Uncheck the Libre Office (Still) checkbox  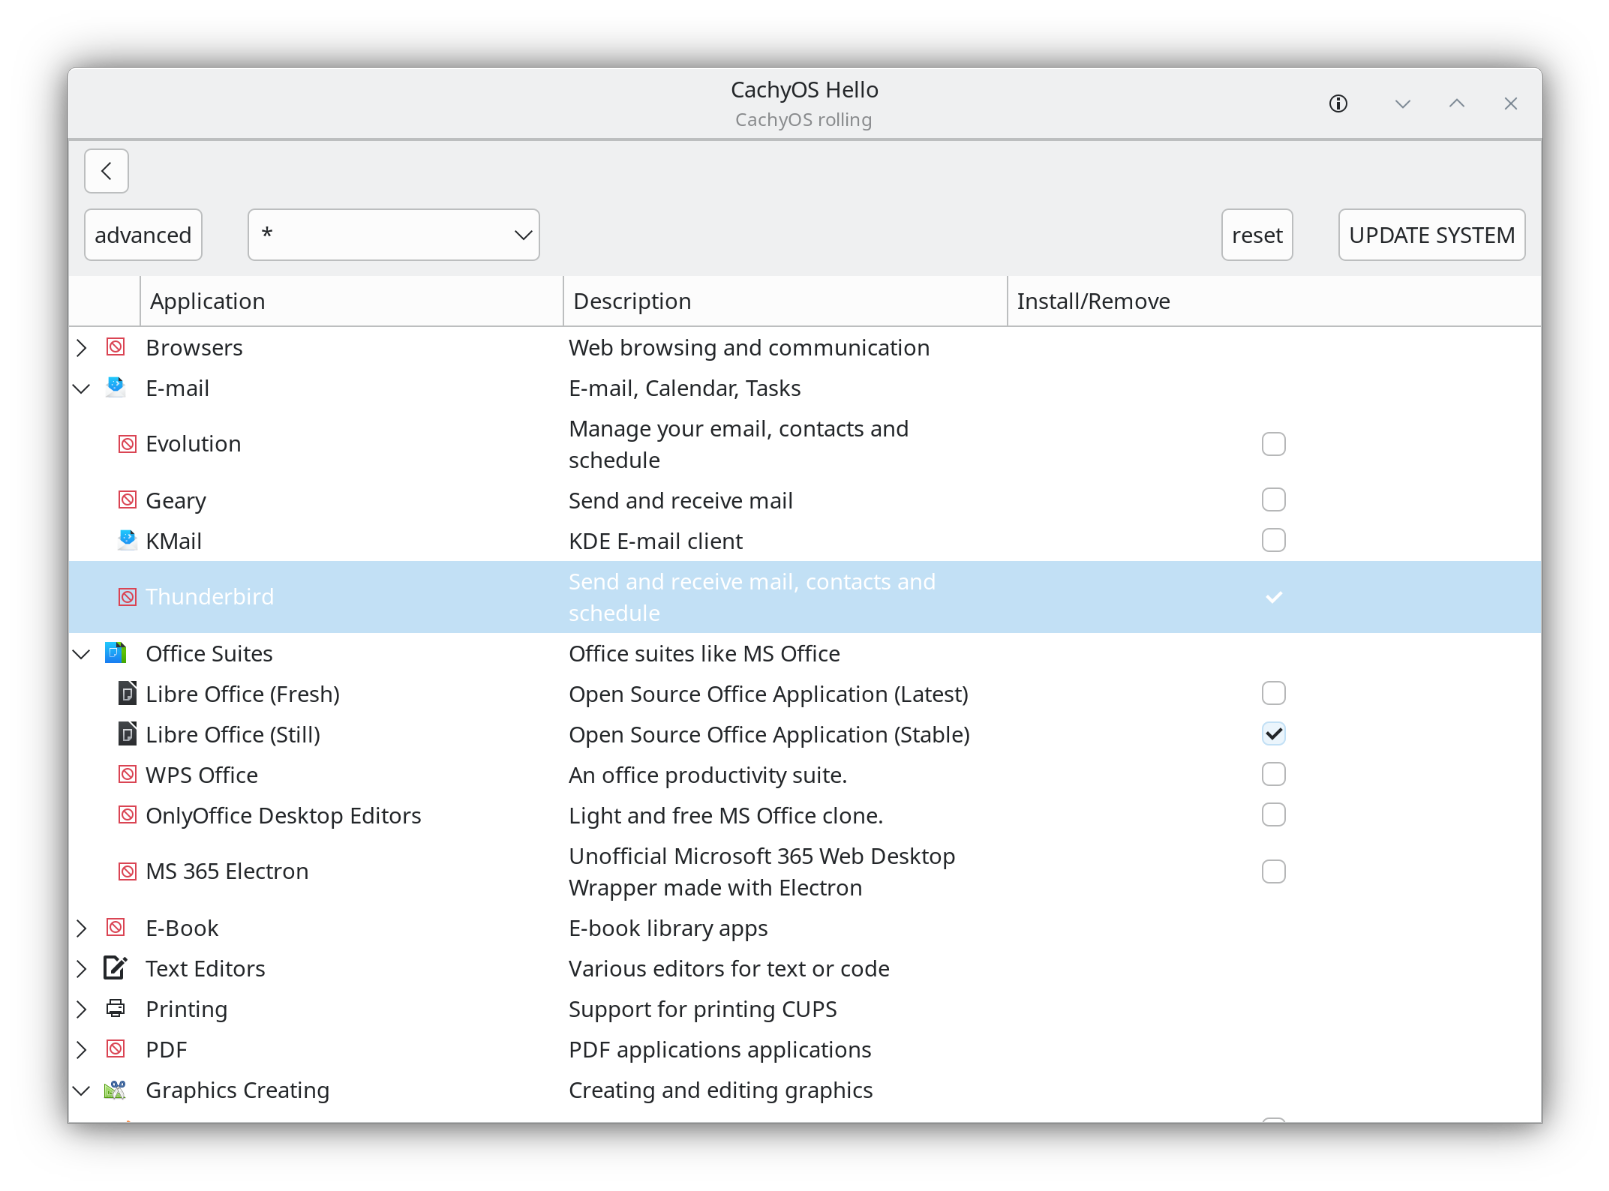click(x=1273, y=734)
